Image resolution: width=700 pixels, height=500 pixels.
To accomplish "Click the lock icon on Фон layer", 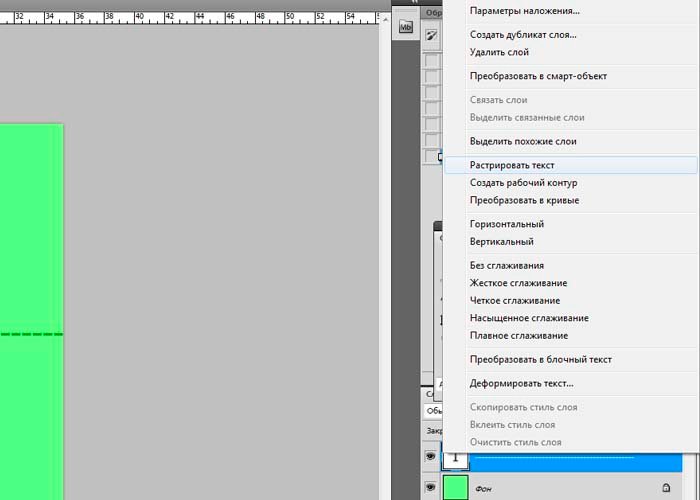I will click(x=666, y=488).
